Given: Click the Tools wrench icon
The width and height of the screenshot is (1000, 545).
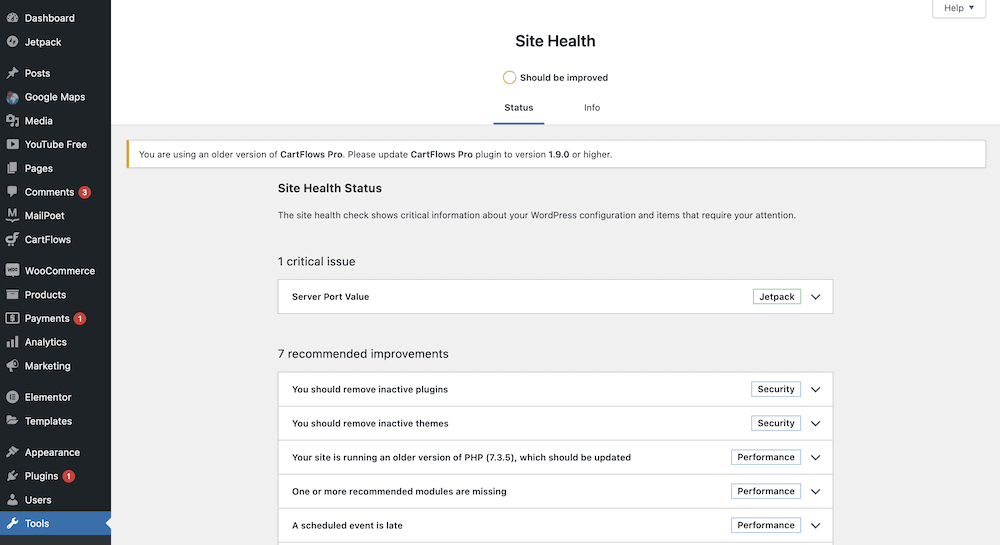Looking at the screenshot, I should point(12,523).
